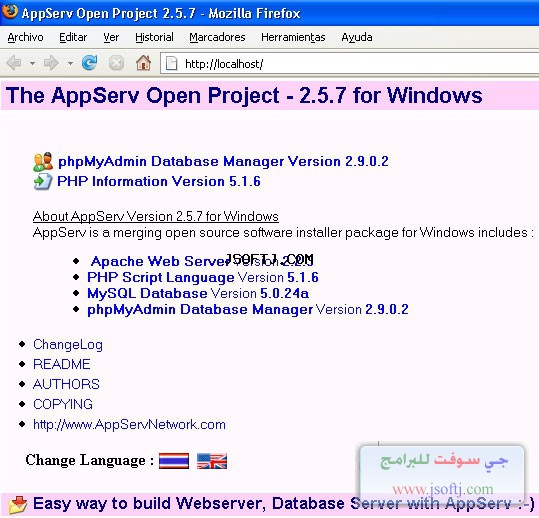Switch language with the British flag
Screen dimensions: 539x518
[x=212, y=461]
